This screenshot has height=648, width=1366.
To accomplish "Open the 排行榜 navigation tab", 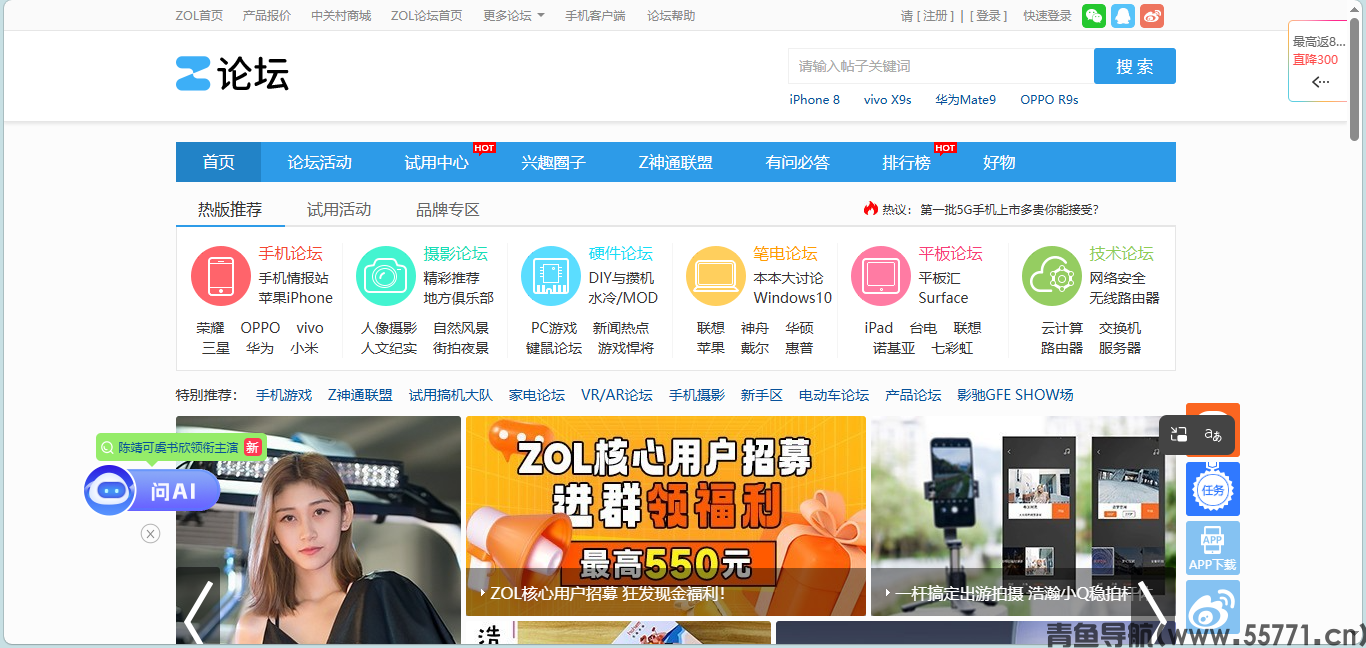I will pos(906,162).
